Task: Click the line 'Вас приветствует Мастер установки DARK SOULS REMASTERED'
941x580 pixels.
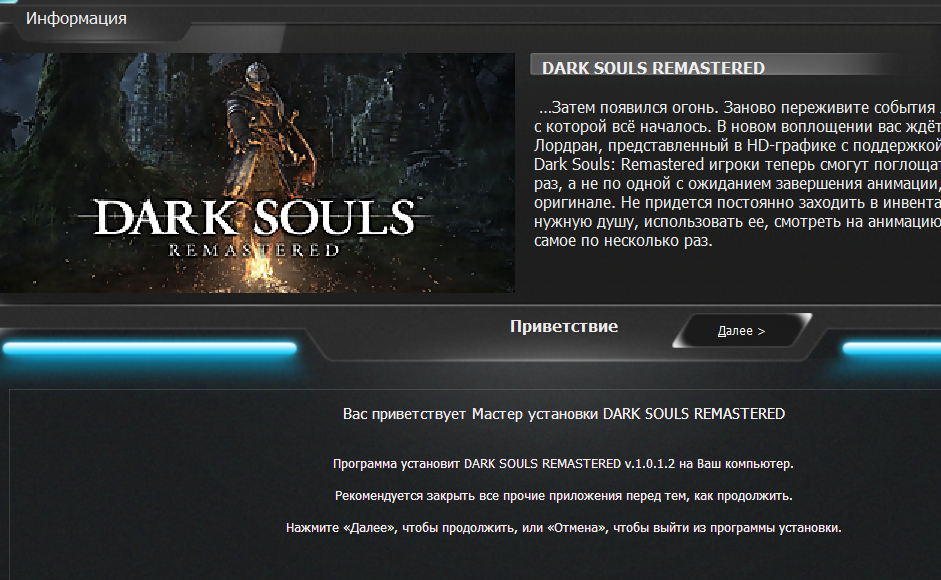Action: click(564, 414)
